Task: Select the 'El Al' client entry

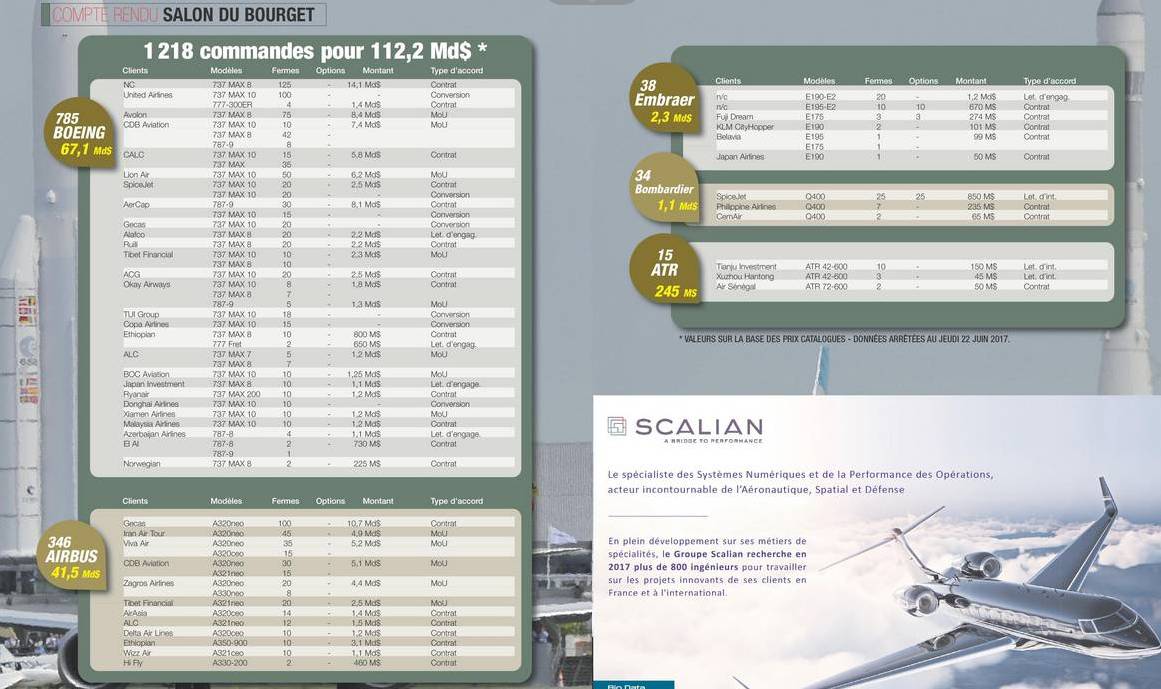Action: tap(131, 443)
